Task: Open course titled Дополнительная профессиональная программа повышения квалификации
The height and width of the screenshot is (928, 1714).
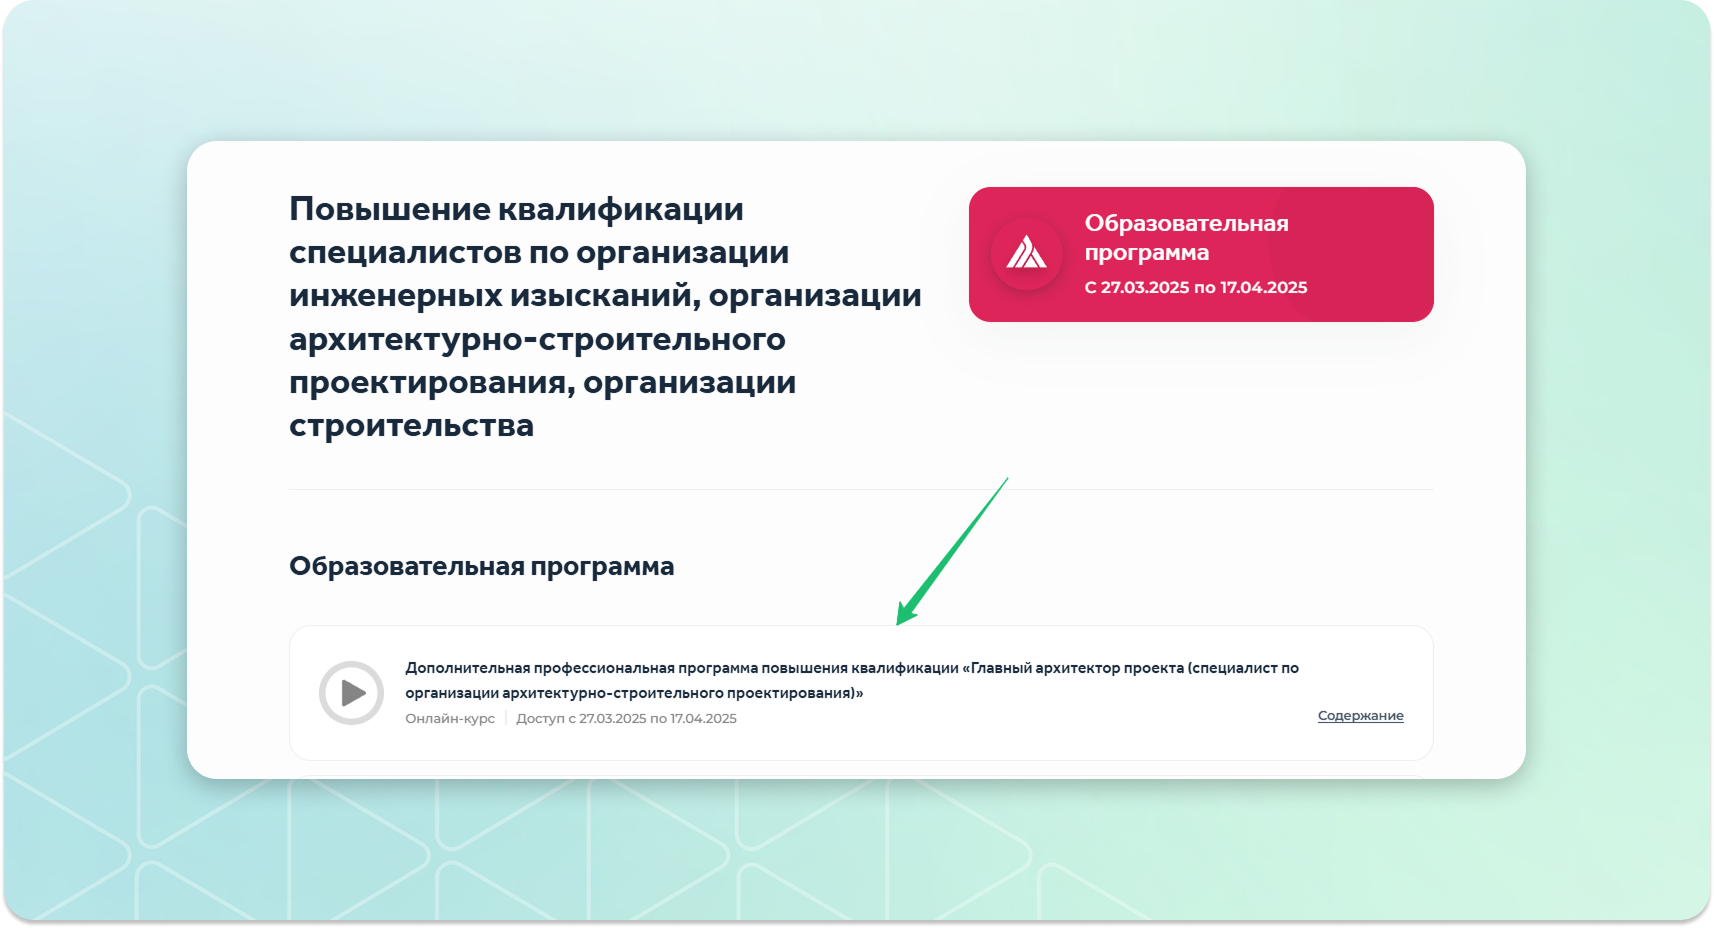Action: point(851,680)
